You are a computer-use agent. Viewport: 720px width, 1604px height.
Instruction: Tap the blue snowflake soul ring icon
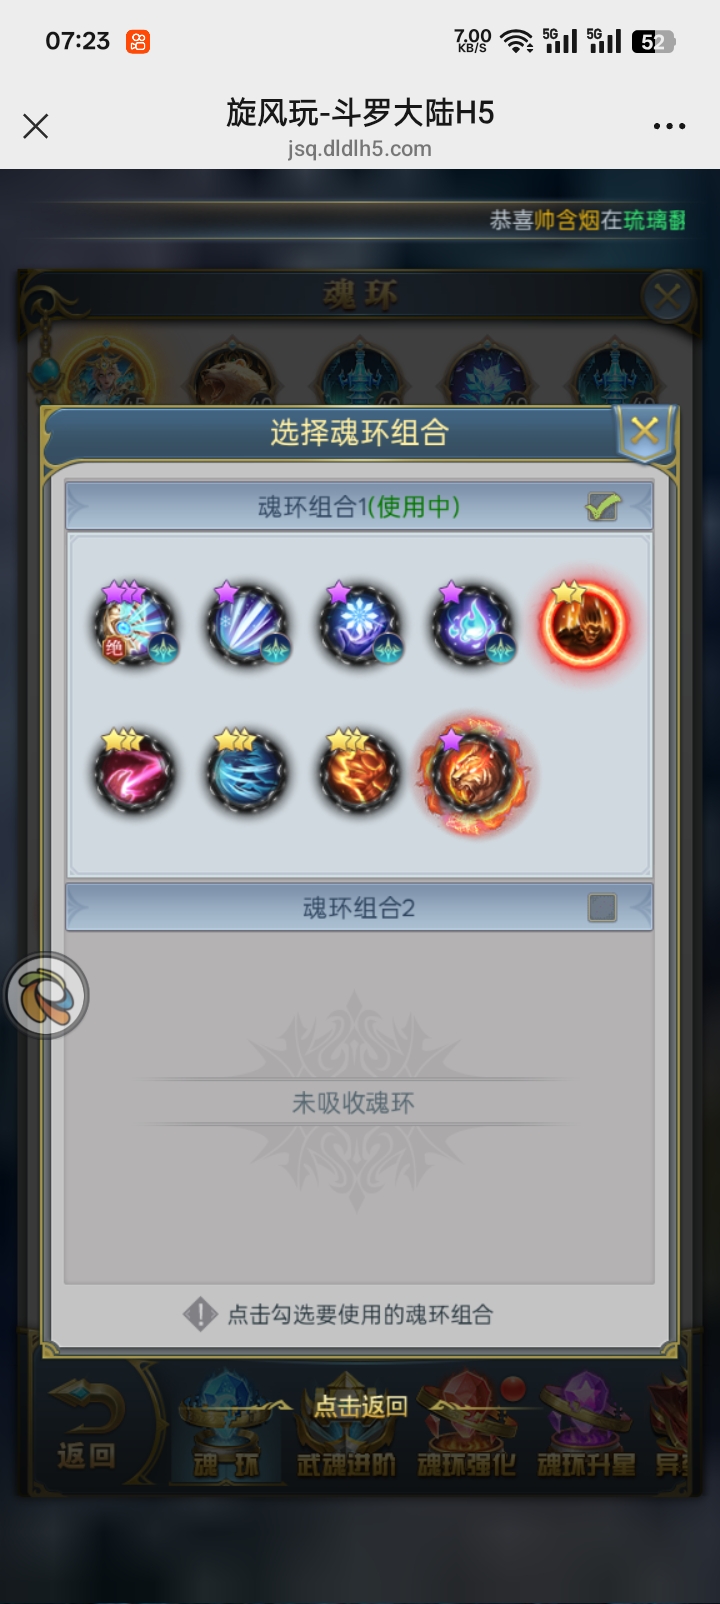(360, 625)
